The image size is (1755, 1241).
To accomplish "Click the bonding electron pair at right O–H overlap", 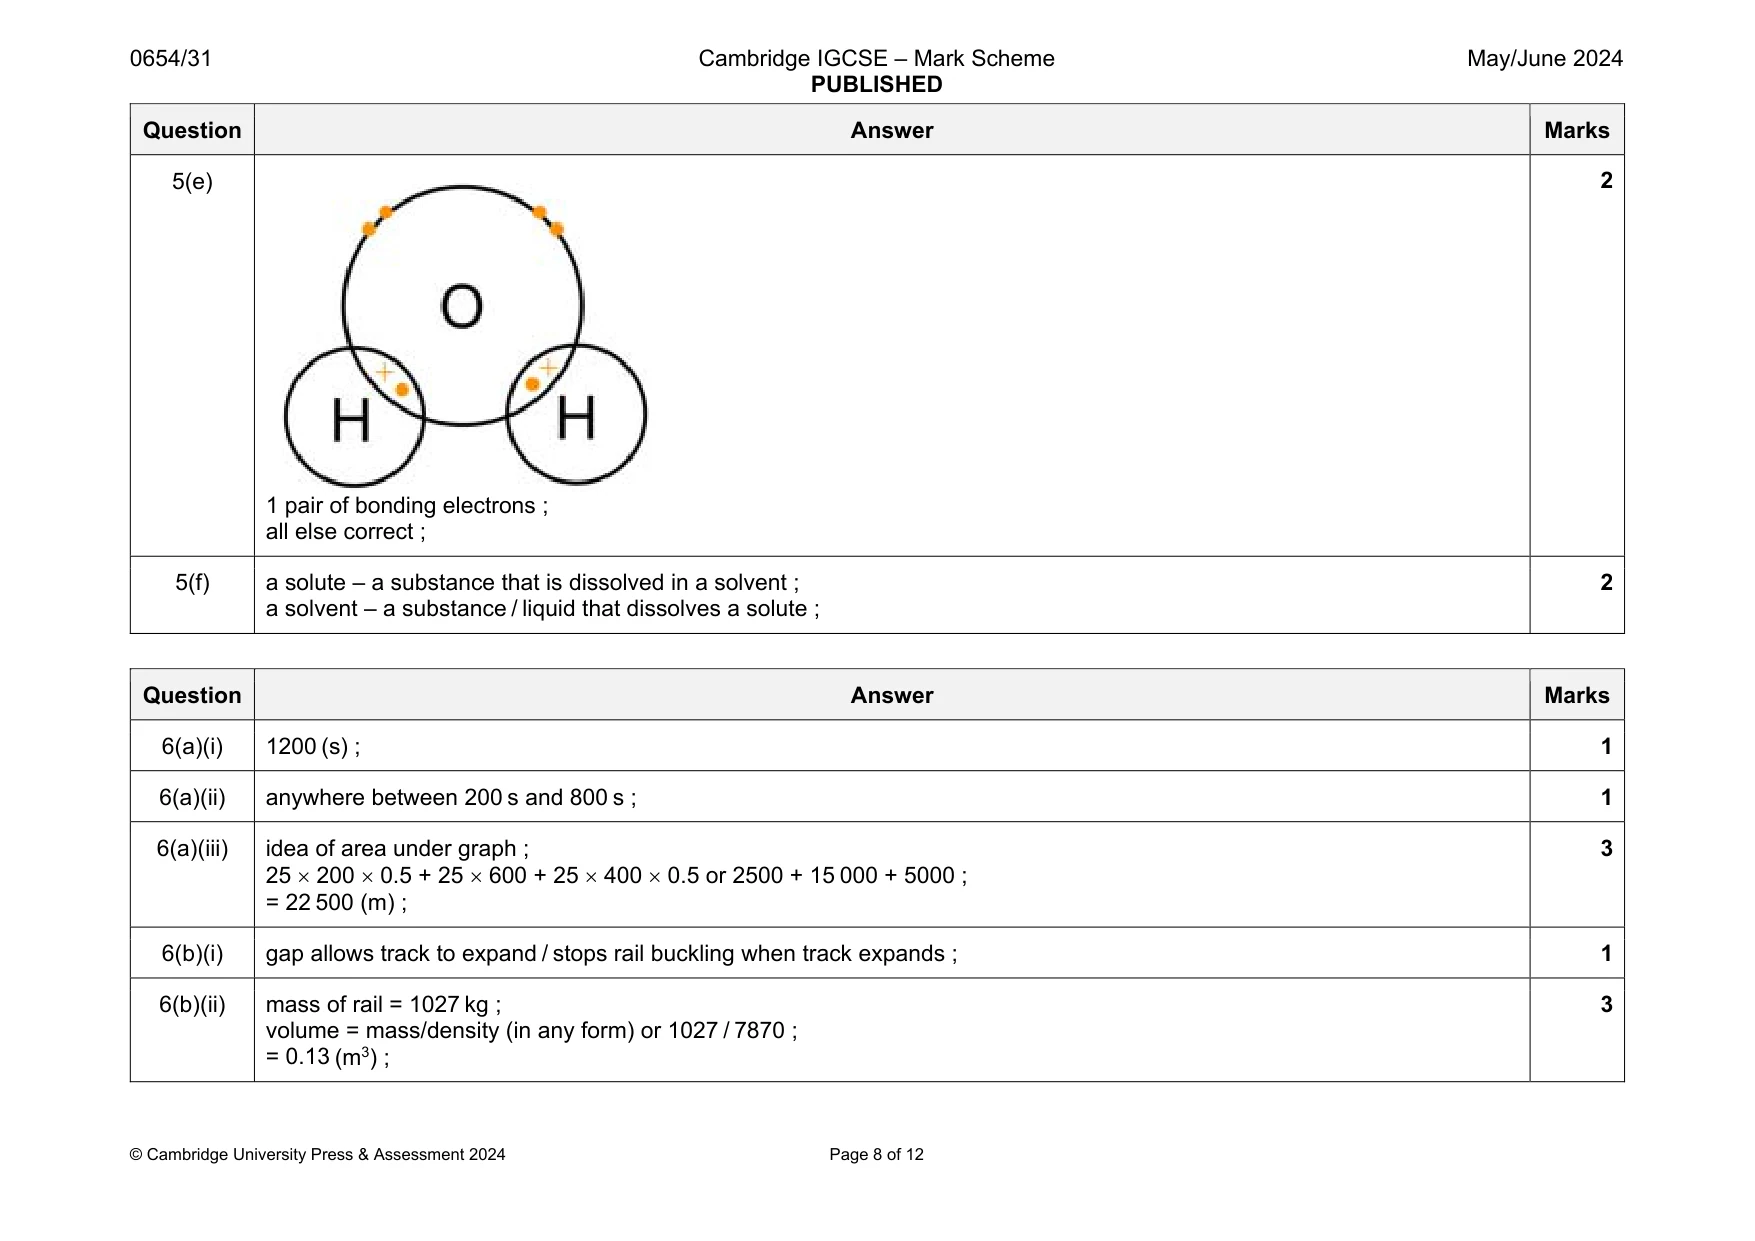I will 540,376.
